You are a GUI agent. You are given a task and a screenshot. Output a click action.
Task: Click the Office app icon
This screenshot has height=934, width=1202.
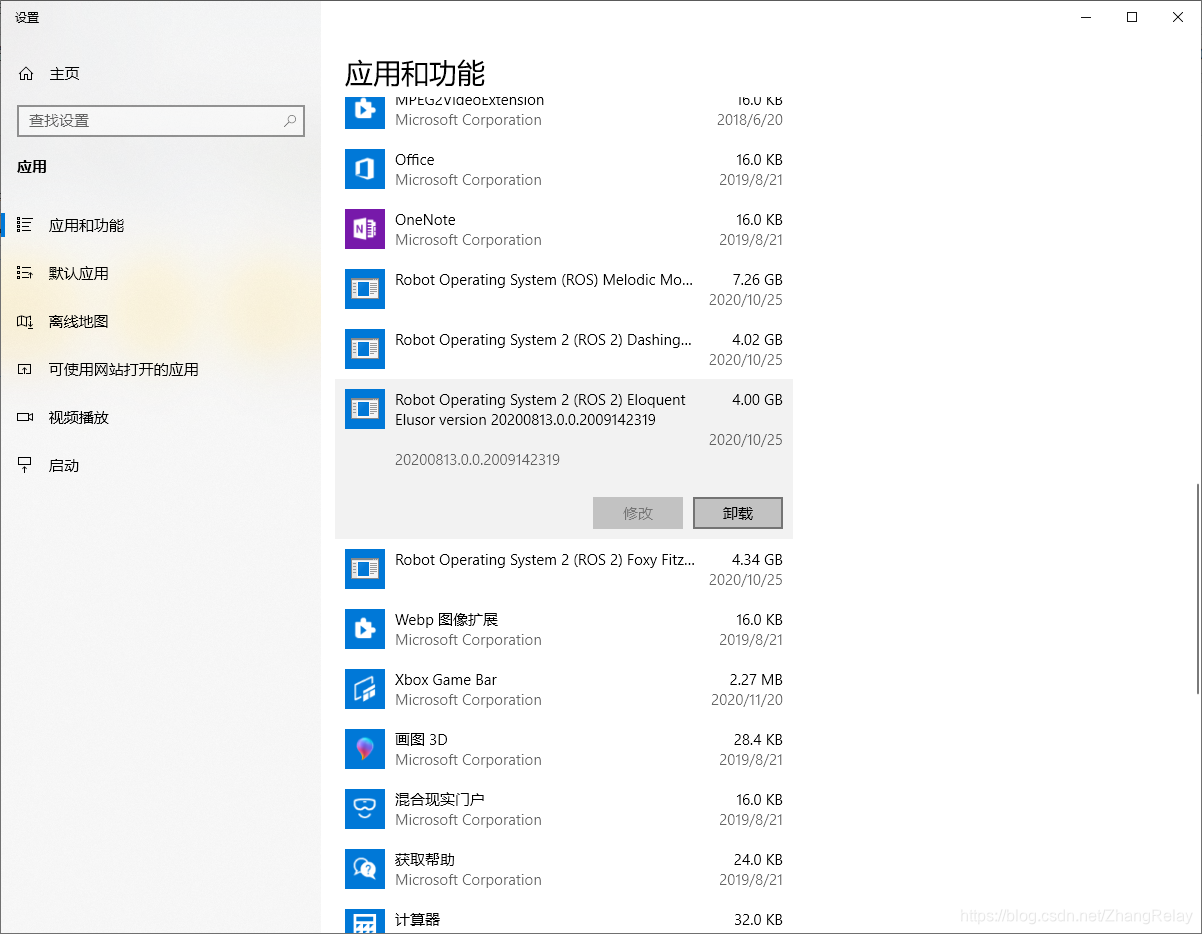365,169
